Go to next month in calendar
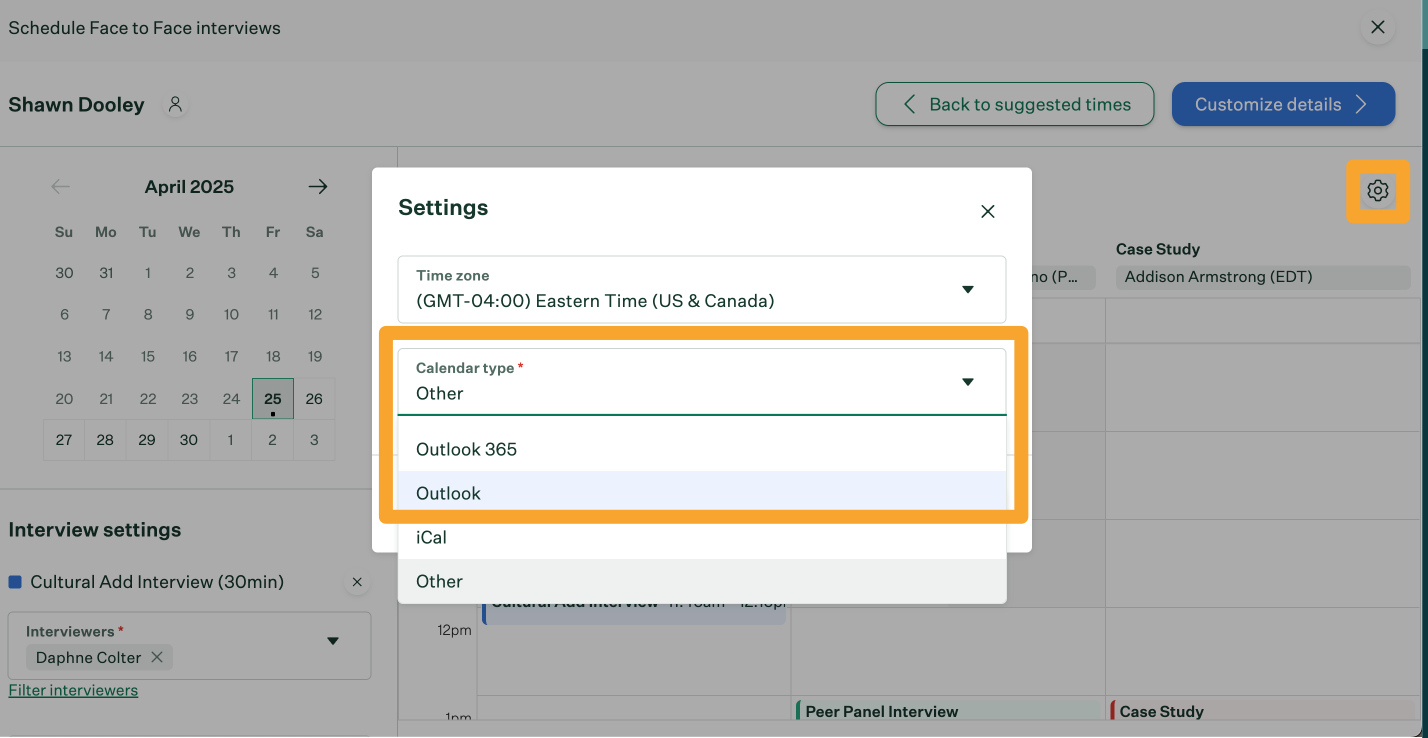The height and width of the screenshot is (738, 1428). (x=317, y=187)
